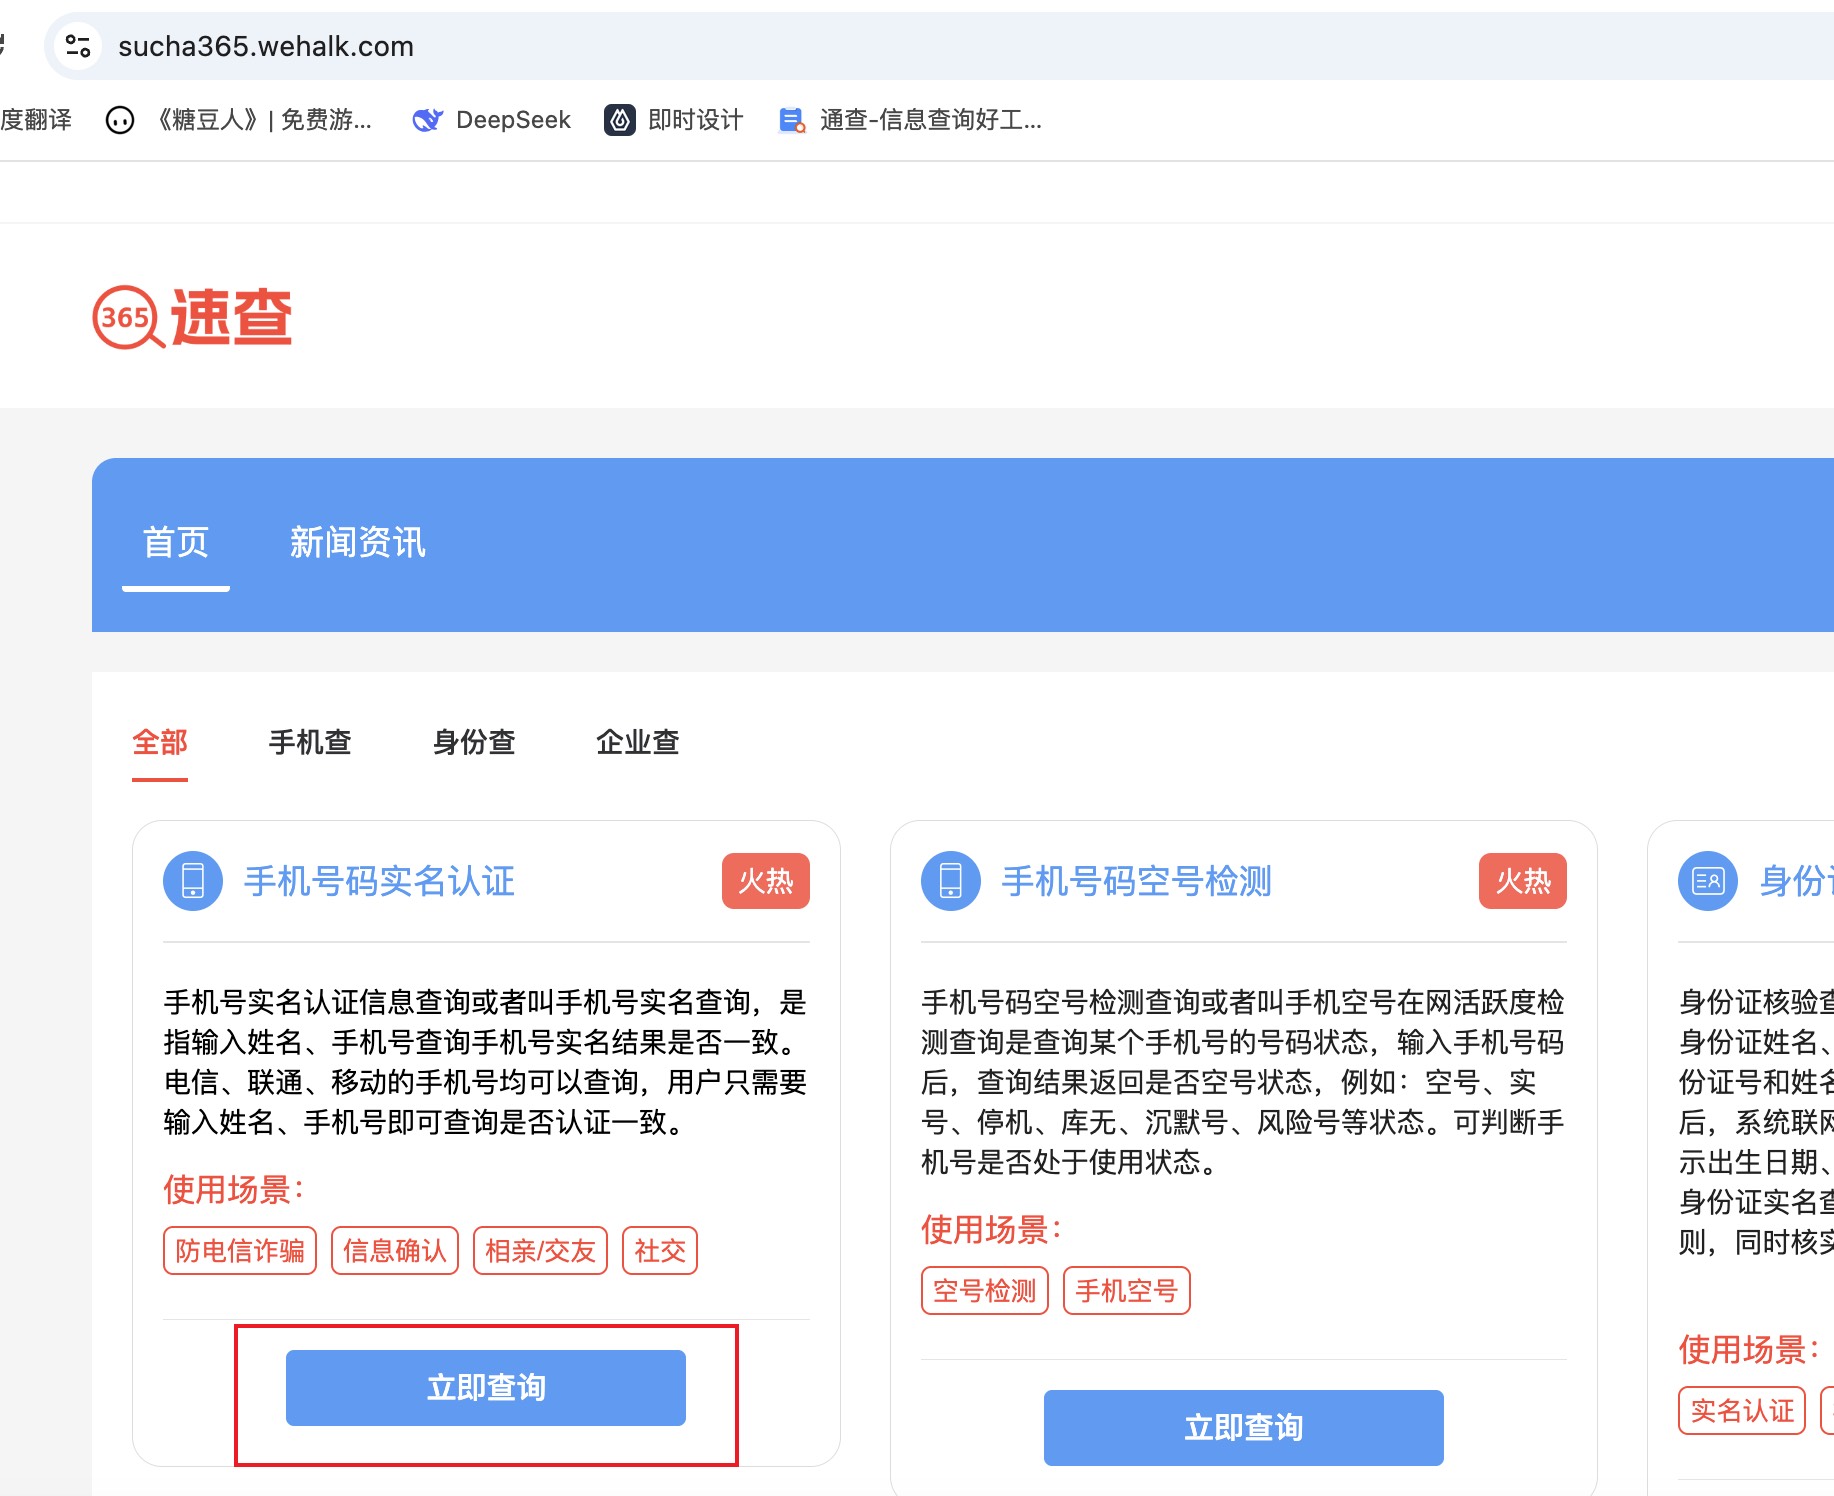Viewport: 1834px width, 1496px height.
Task: Click the 防电信诈骗 scenario tag
Action: click(x=240, y=1251)
